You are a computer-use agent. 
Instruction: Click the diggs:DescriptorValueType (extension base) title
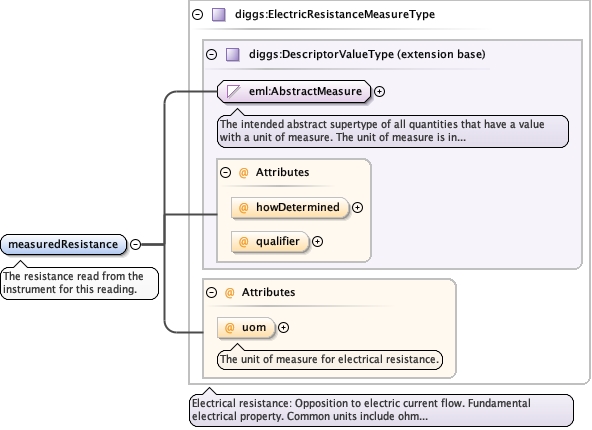367,54
